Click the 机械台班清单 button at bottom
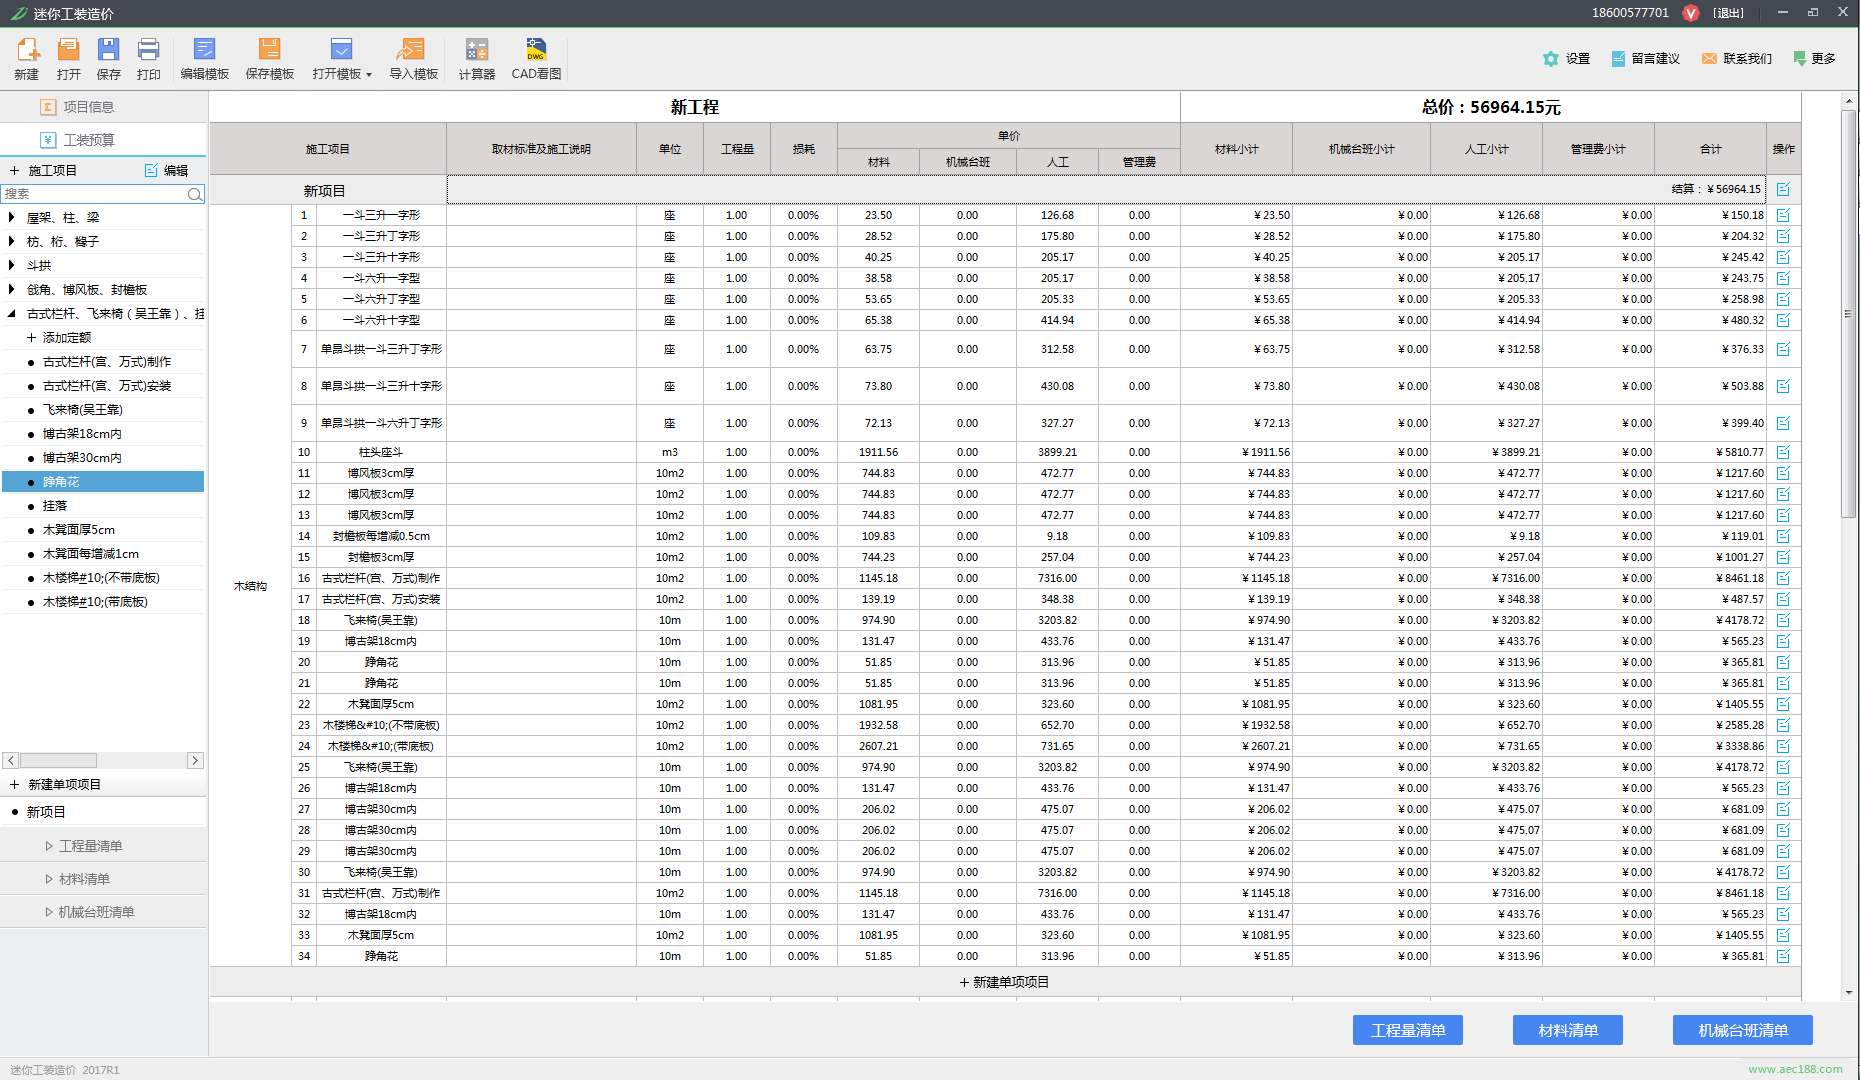Image resolution: width=1860 pixels, height=1080 pixels. (1742, 1030)
